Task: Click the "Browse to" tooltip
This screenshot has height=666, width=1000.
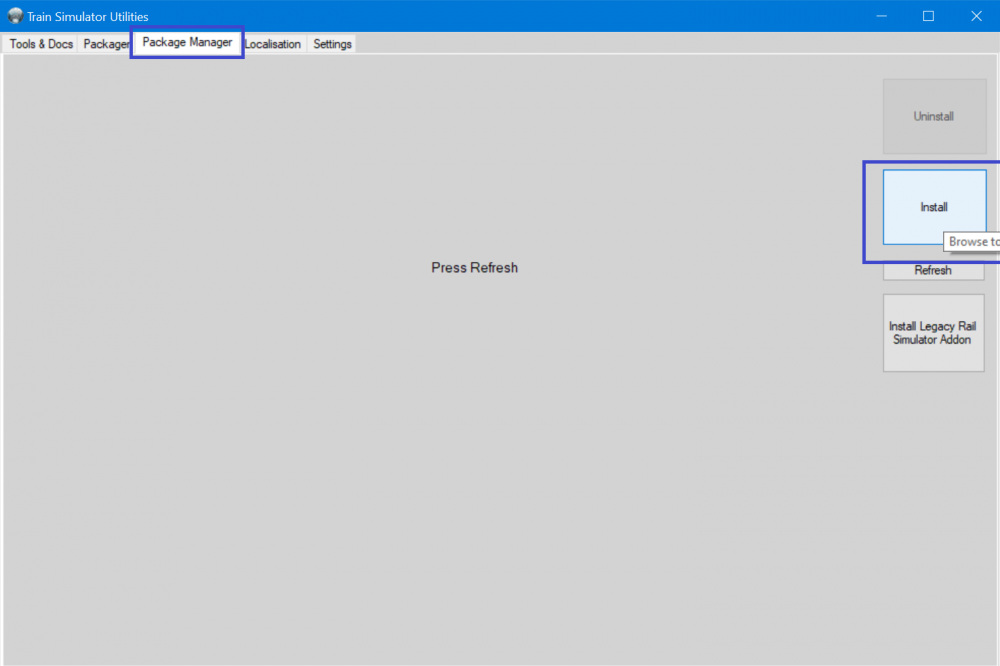Action: point(972,242)
